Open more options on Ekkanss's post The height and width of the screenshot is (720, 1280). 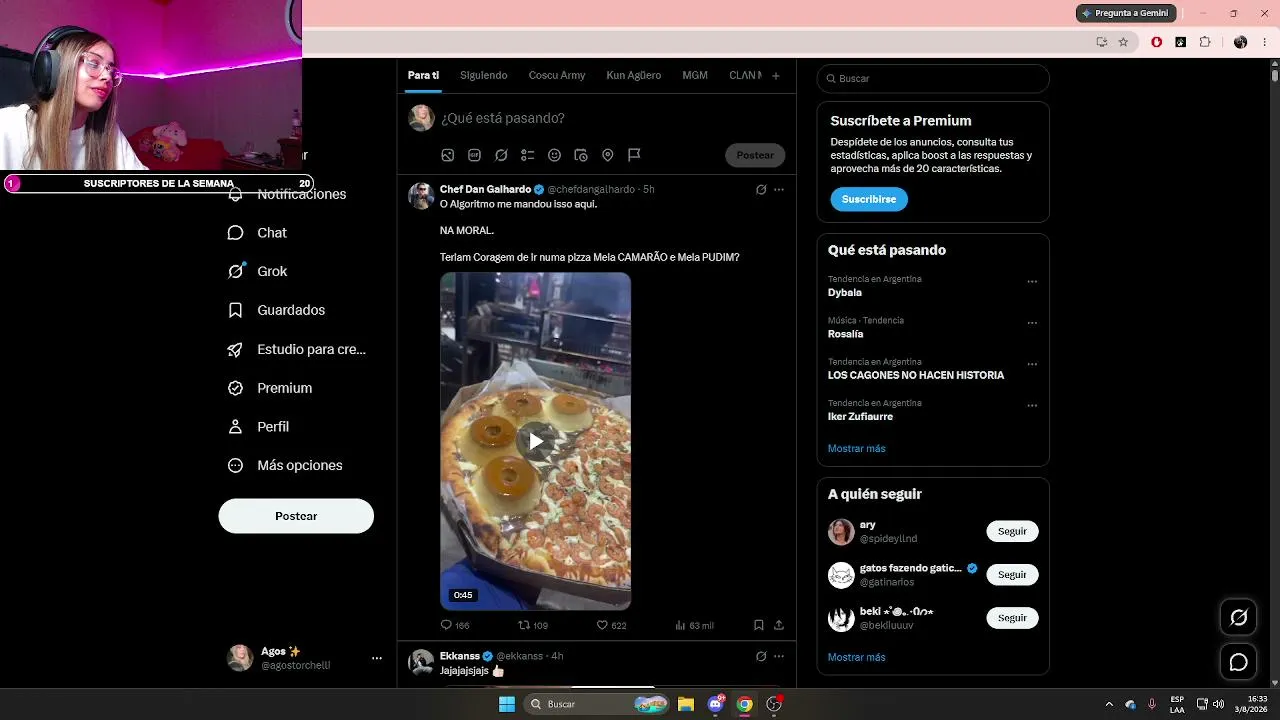tap(779, 656)
